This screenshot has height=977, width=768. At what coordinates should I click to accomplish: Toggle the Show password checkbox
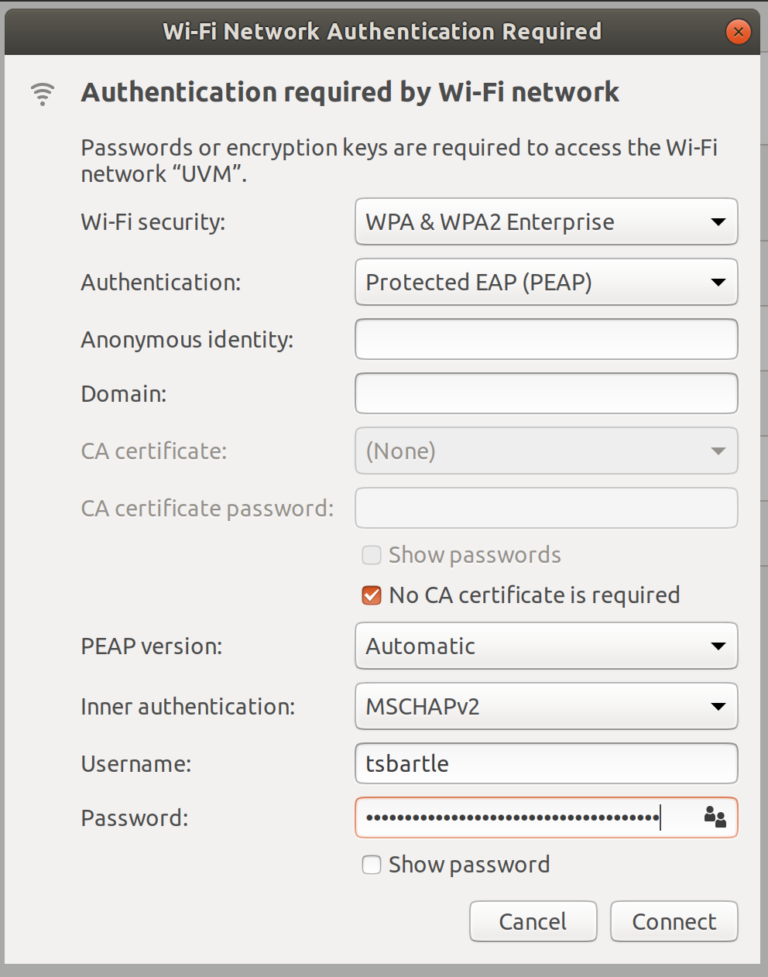pyautogui.click(x=371, y=864)
